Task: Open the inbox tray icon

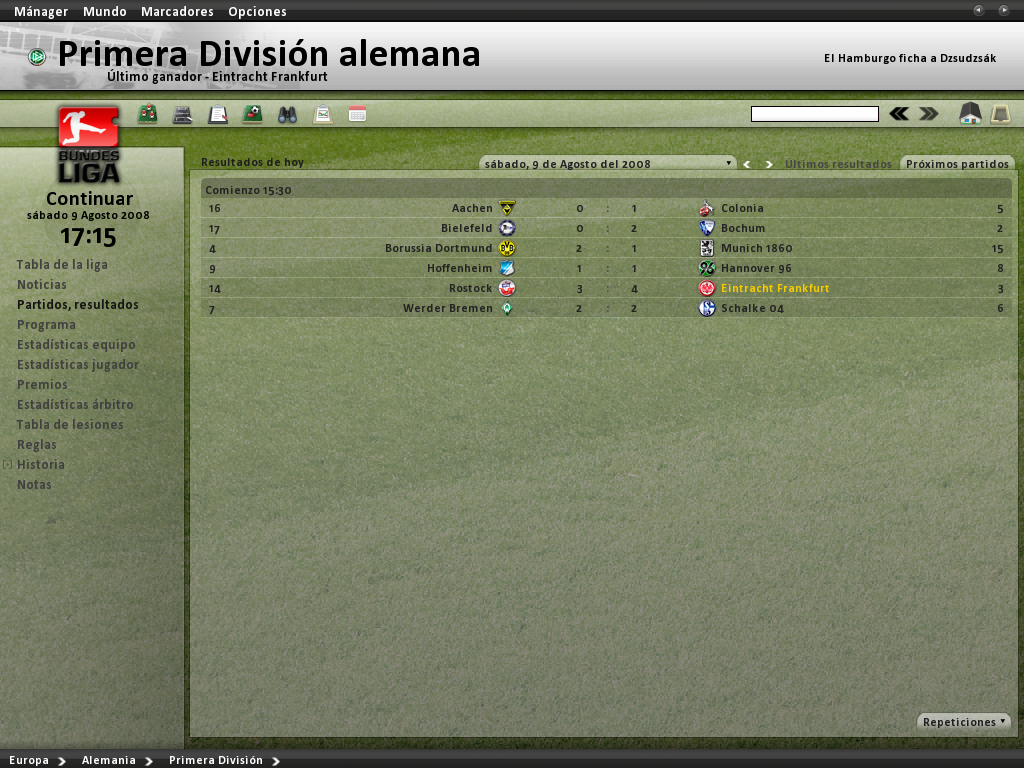Action: (1000, 114)
